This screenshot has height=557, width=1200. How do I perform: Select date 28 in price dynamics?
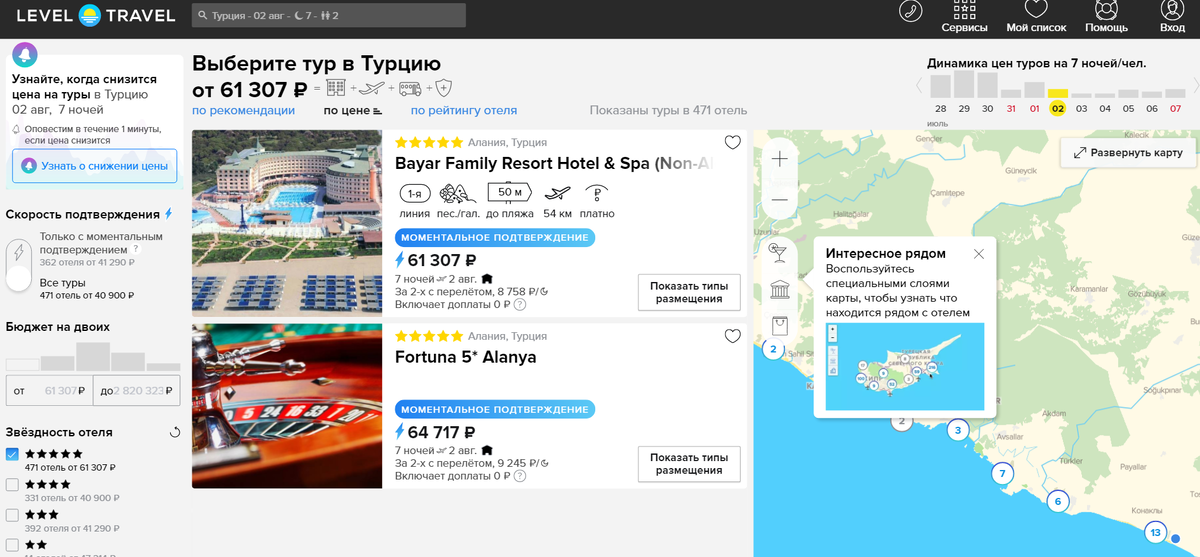click(940, 108)
